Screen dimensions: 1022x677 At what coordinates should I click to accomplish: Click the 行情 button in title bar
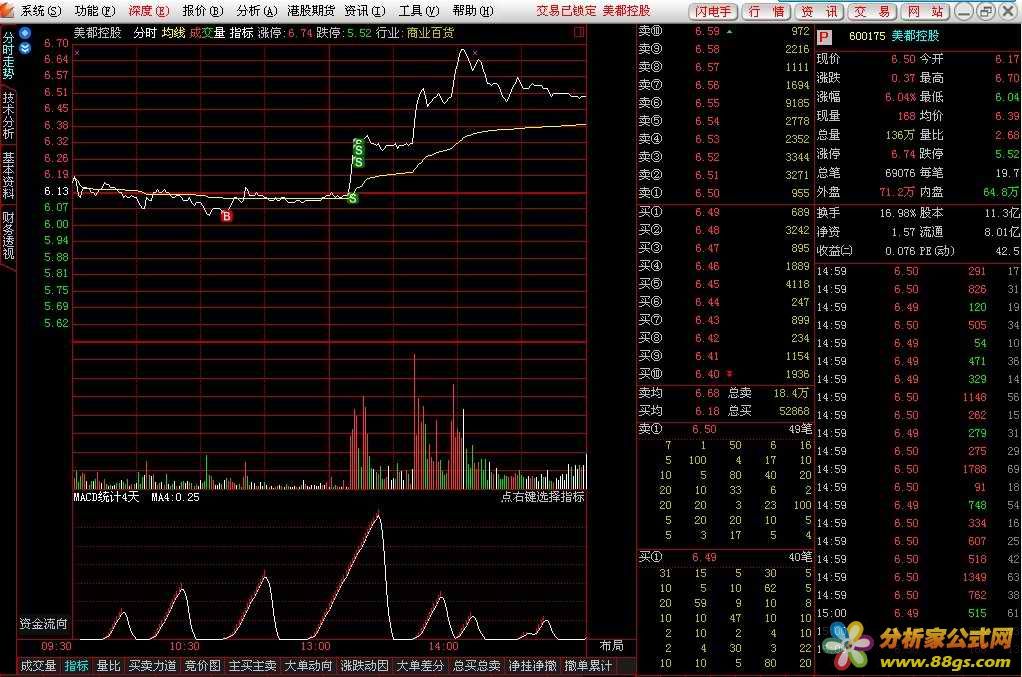[x=767, y=12]
